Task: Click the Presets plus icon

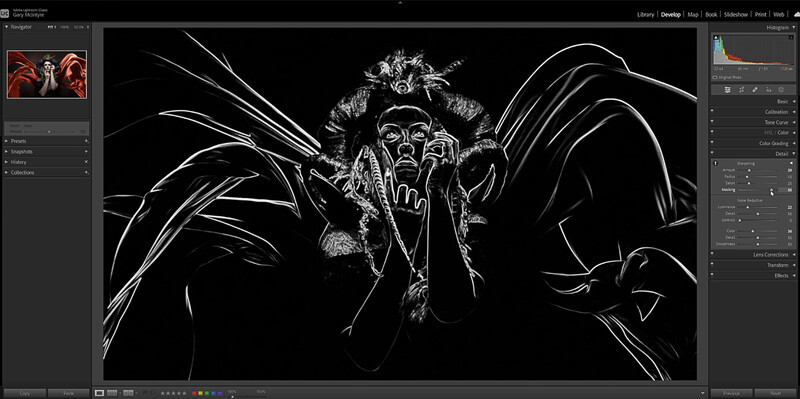Action: click(86, 141)
